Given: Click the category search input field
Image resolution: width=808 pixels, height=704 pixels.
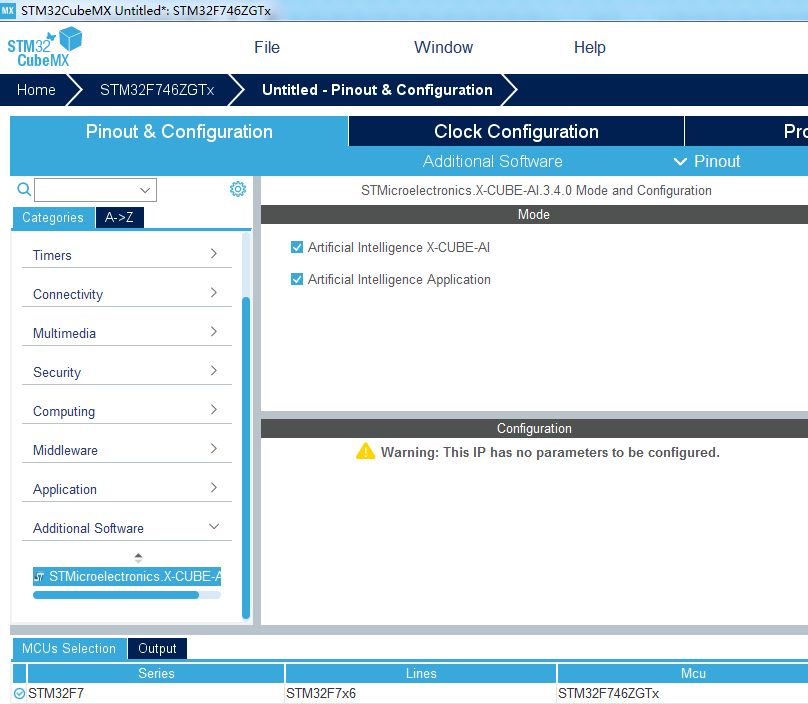Looking at the screenshot, I should coord(95,190).
